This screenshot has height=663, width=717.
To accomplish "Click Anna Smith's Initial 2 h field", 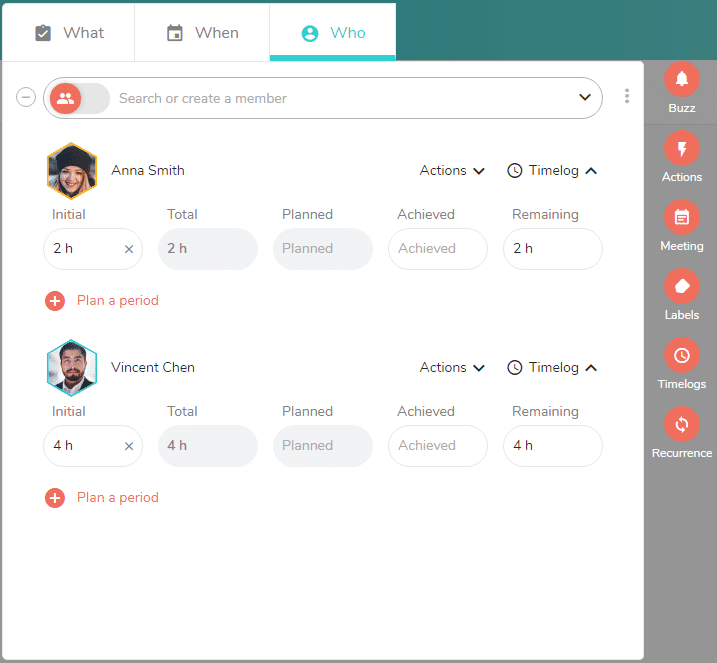I will pos(93,249).
